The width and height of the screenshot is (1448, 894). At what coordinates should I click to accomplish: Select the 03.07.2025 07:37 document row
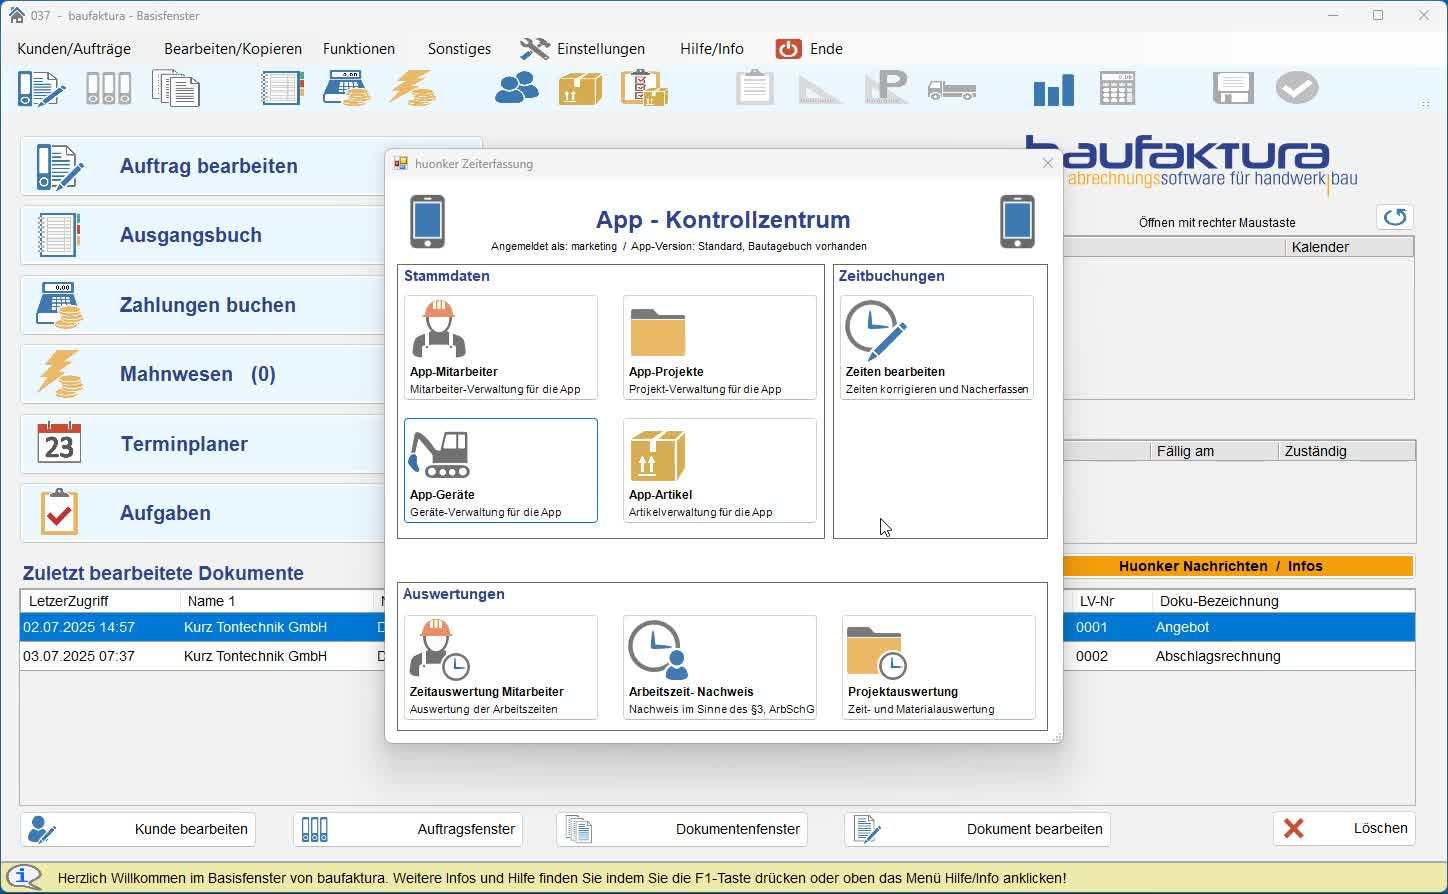200,656
